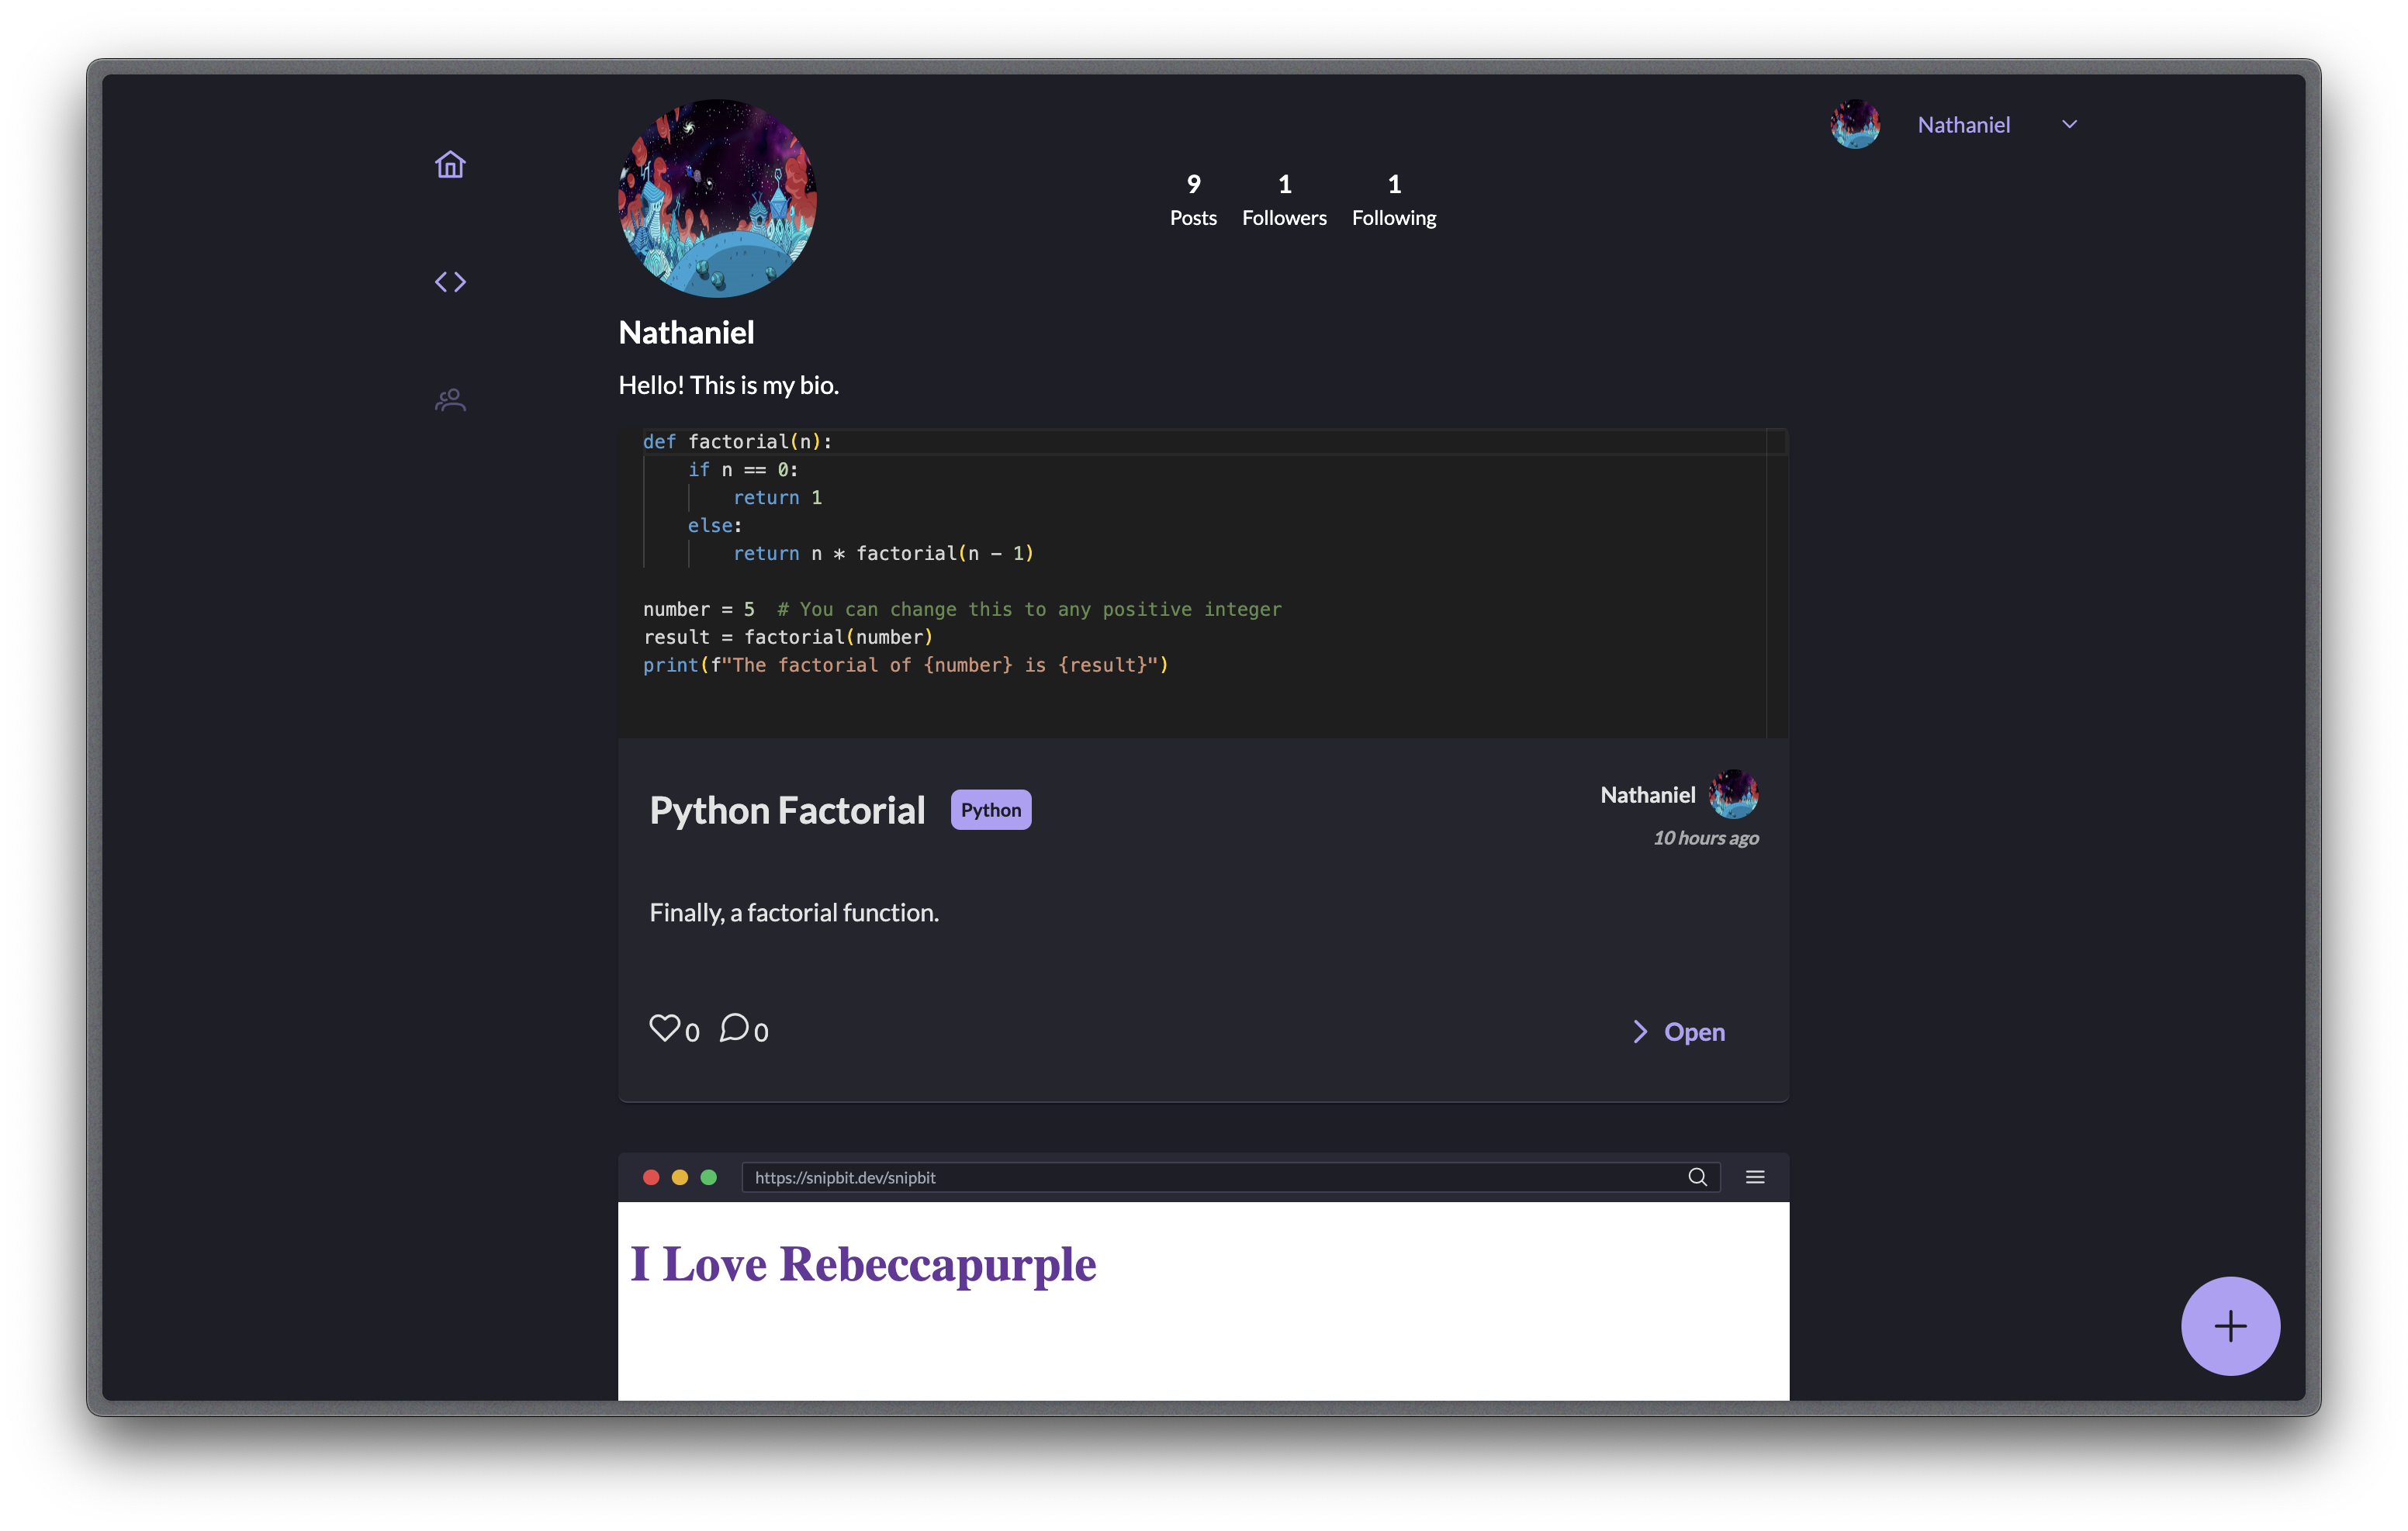Screen dimensions: 2408x1531
Task: Click the search icon in preview bar
Action: (x=1697, y=1177)
